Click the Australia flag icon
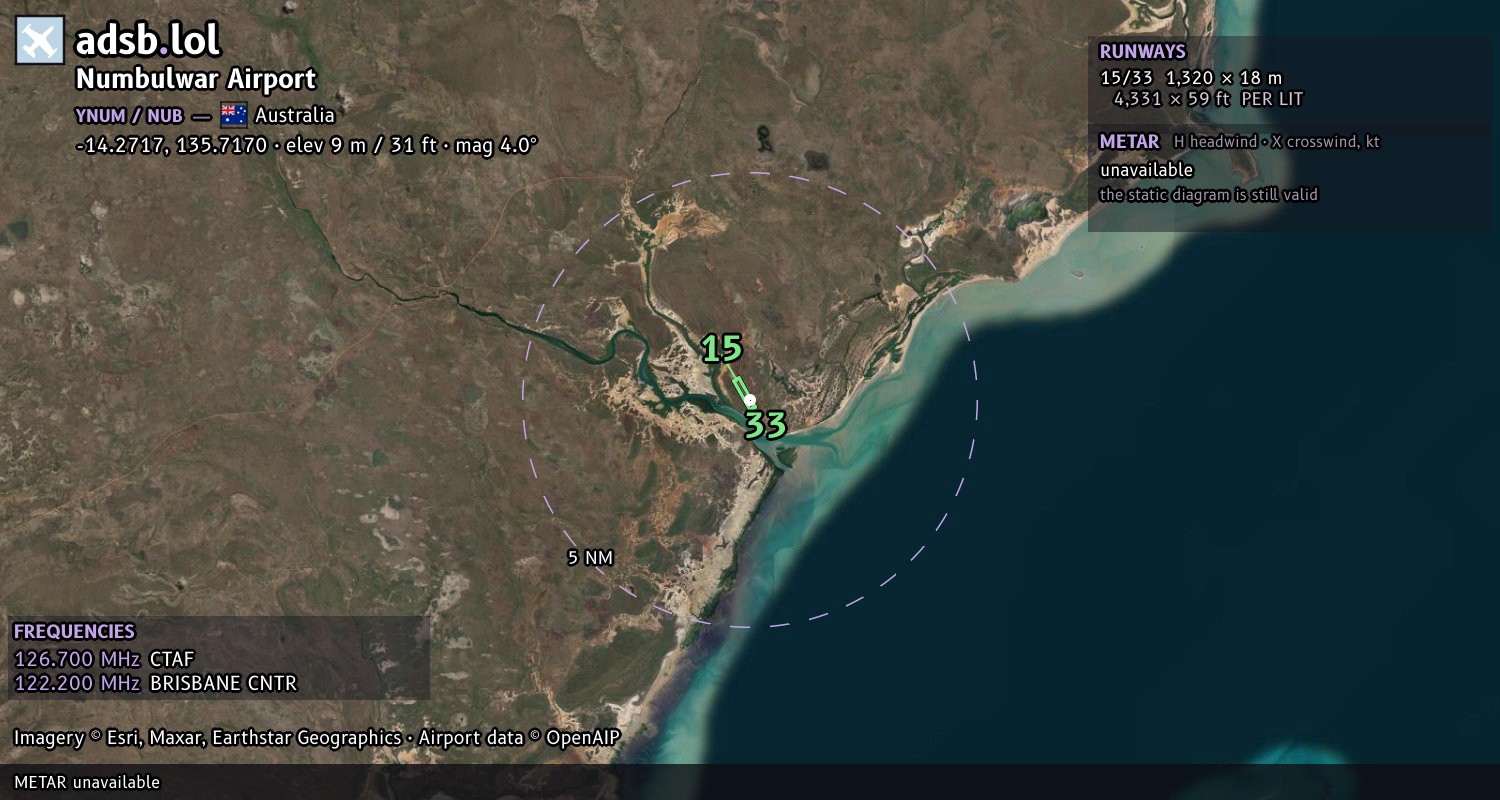This screenshot has height=800, width=1500. [x=234, y=115]
